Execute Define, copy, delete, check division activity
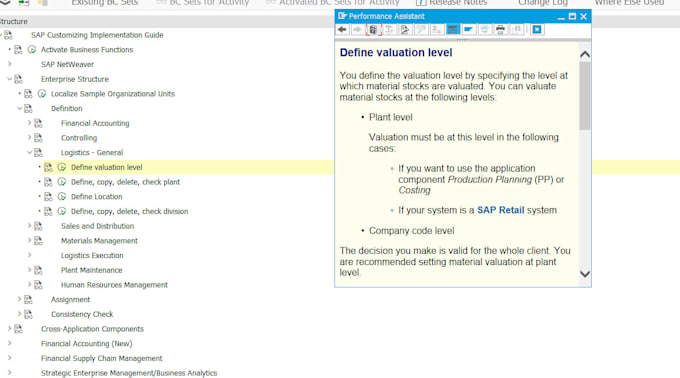680x378 pixels. [x=62, y=212]
